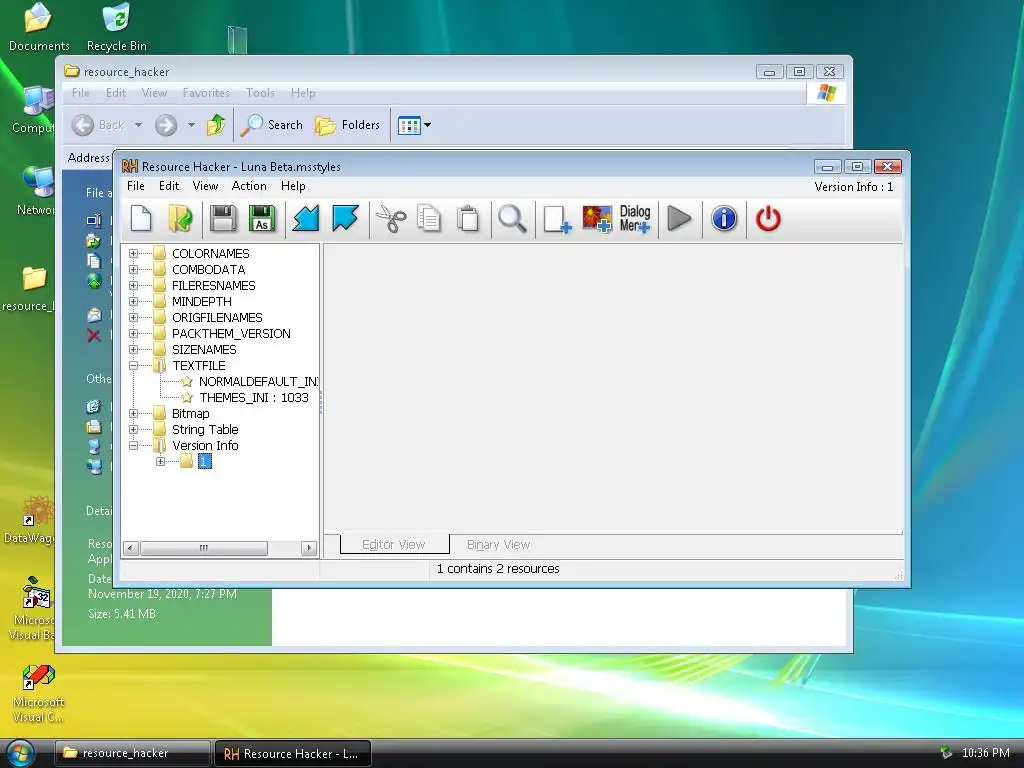Click Resource Hacker taskbar button
1024x768 pixels.
point(293,753)
